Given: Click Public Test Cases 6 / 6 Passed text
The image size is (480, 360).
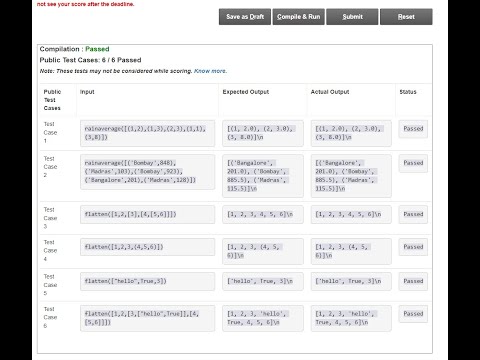Looking at the screenshot, I should pos(90,60).
